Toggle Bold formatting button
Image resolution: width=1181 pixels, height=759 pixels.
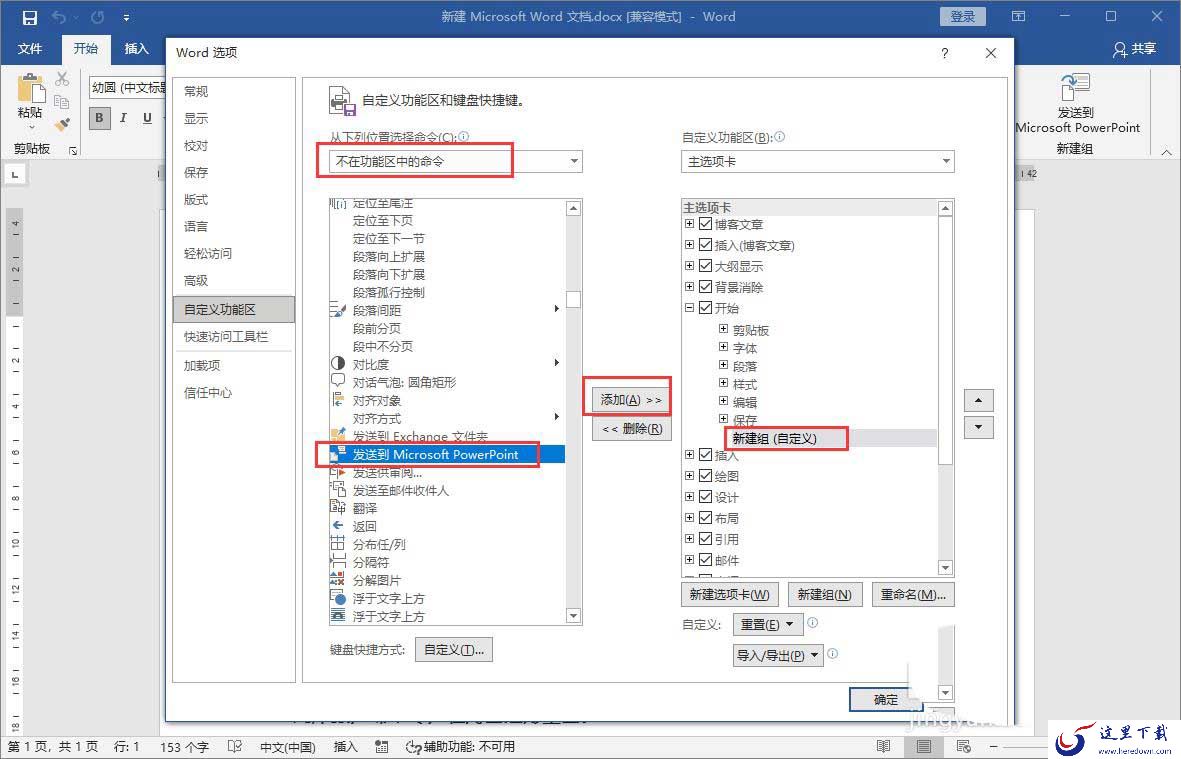(x=99, y=118)
